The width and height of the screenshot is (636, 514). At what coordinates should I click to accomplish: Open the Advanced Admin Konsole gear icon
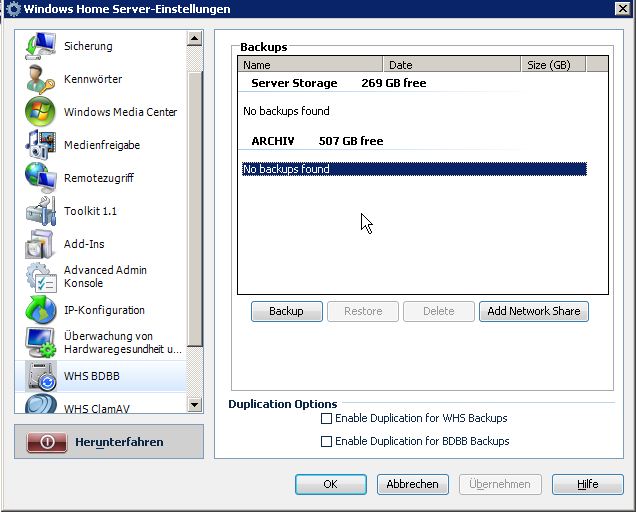click(x=41, y=277)
